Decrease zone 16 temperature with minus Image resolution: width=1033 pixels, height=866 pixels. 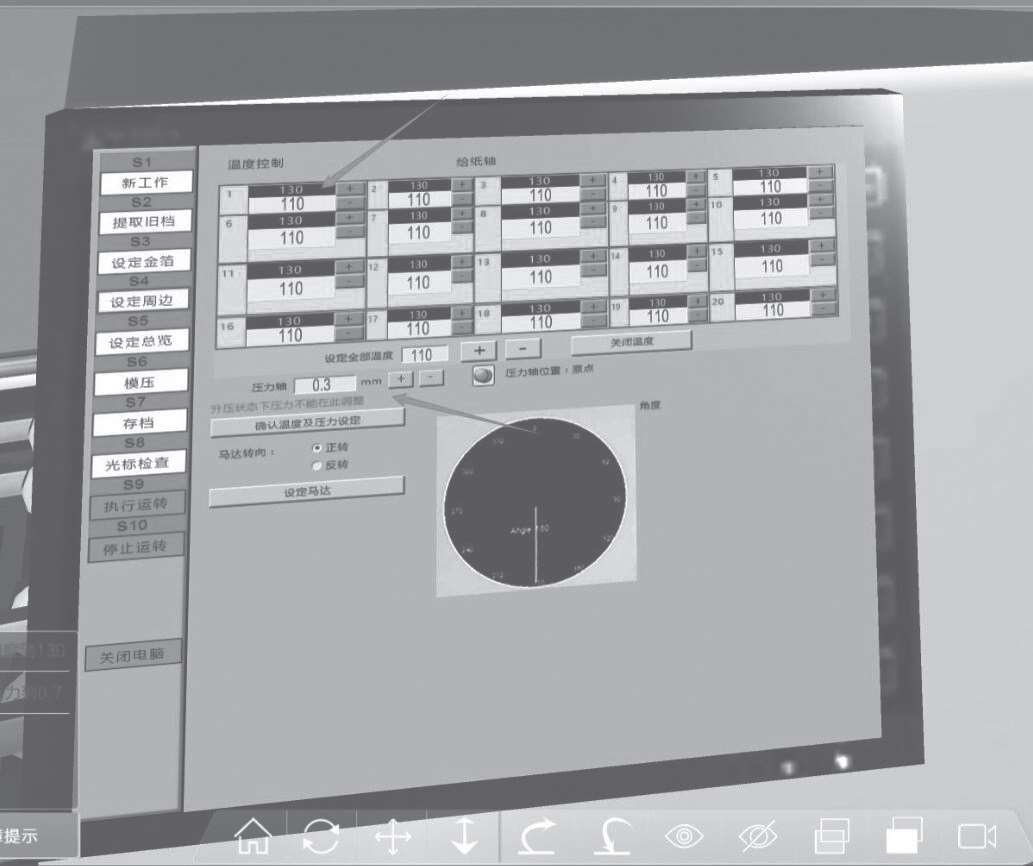tap(349, 333)
